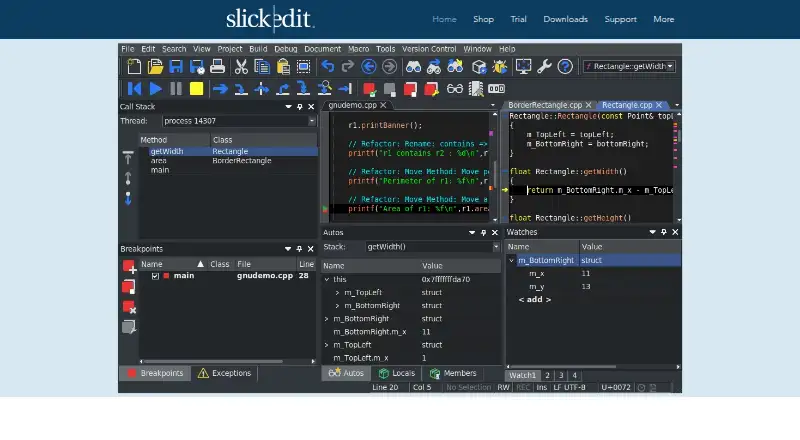Click the debug Restart icon
800x440 pixels.
(134, 89)
